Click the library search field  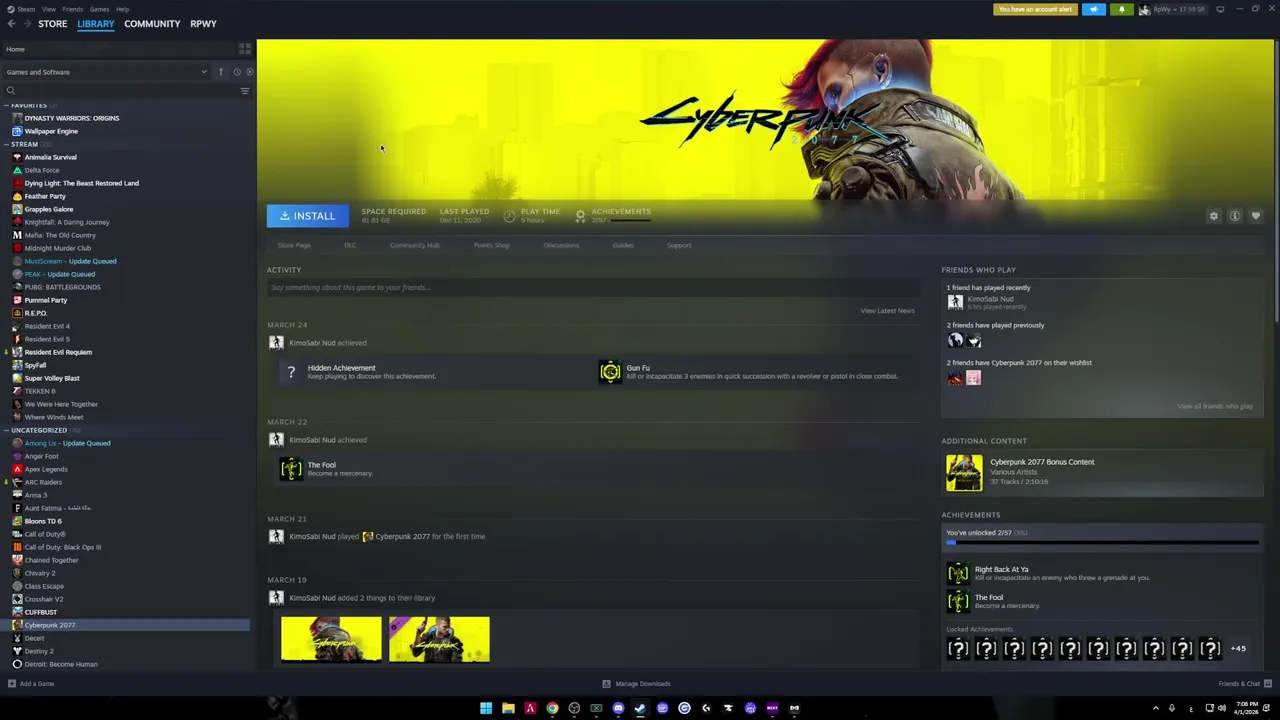click(x=120, y=91)
